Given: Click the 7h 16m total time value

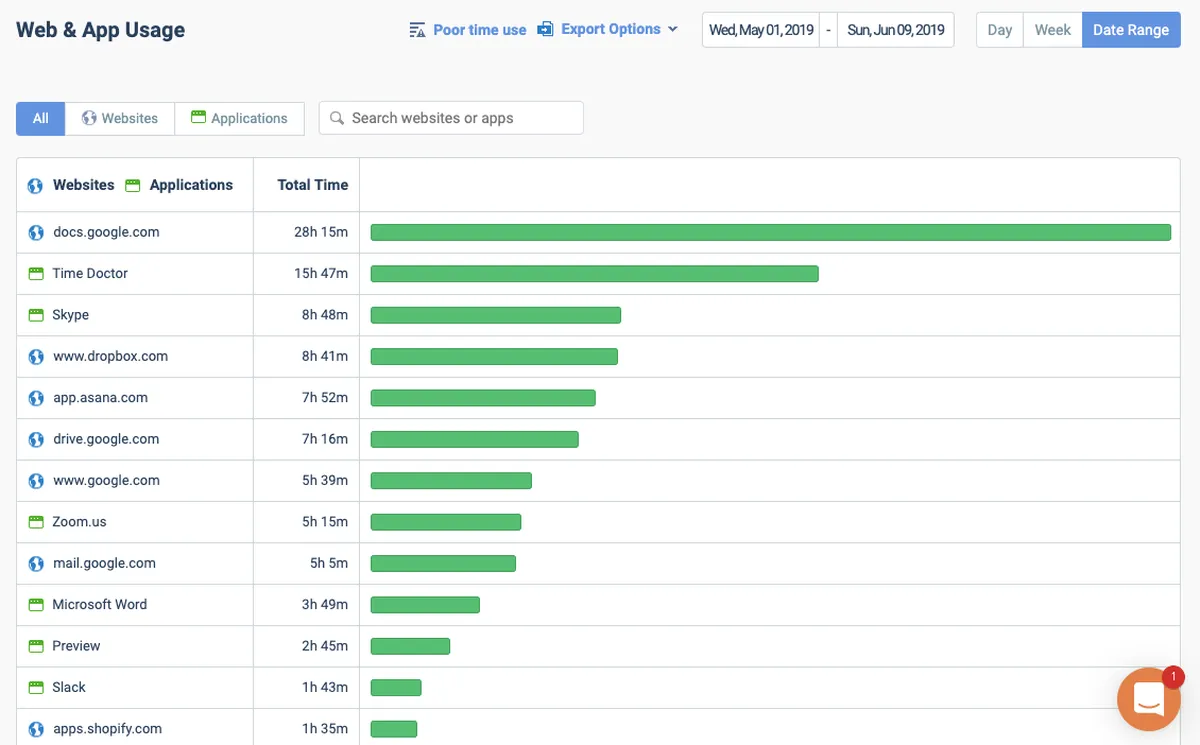Looking at the screenshot, I should (x=325, y=439).
